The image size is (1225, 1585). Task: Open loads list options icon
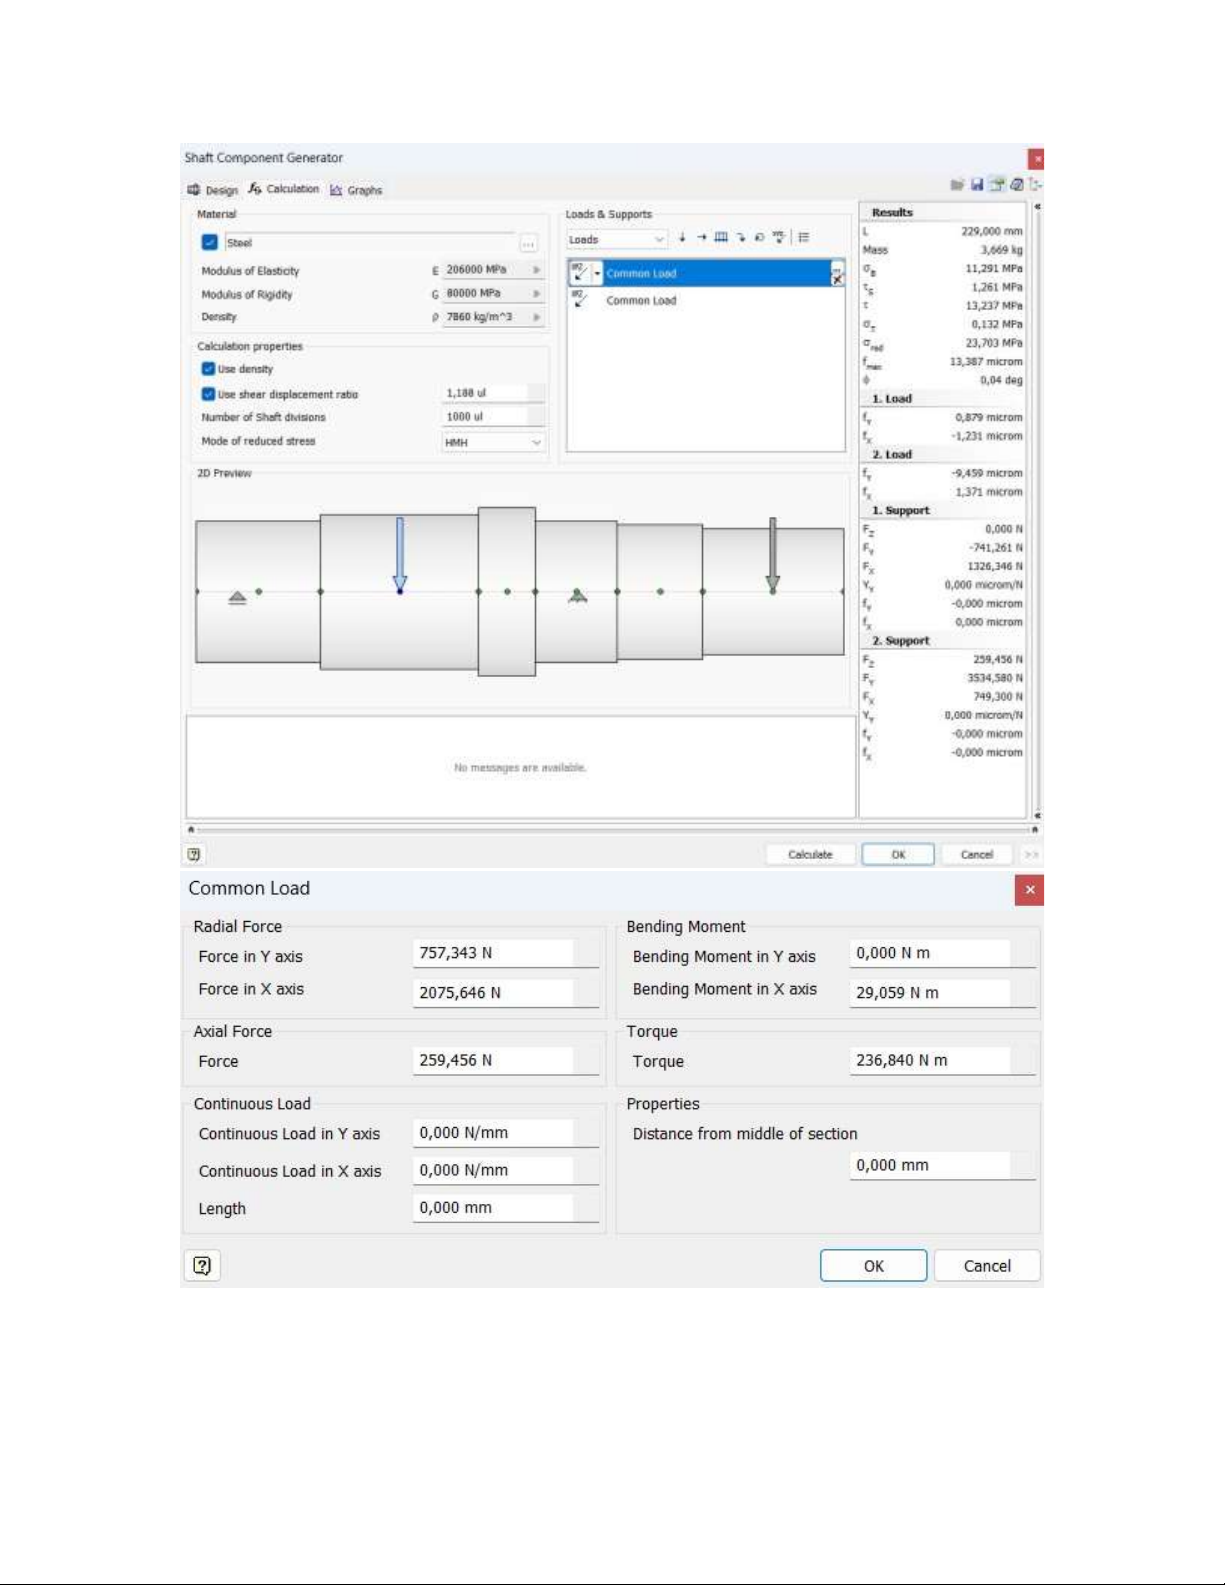[804, 238]
